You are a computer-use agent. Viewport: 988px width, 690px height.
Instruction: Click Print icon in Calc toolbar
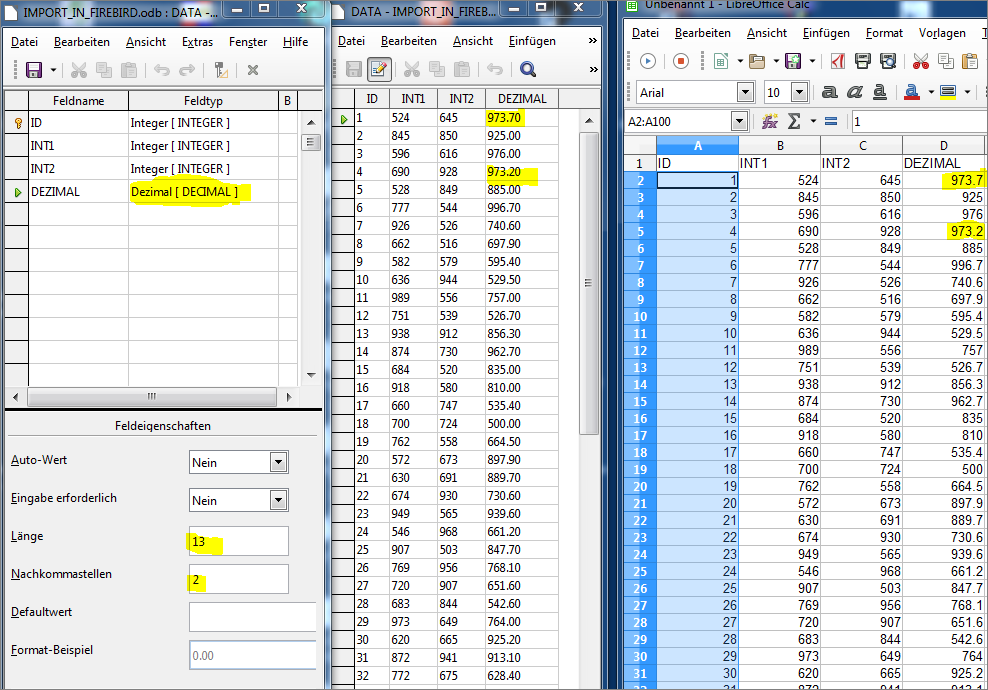pyautogui.click(x=863, y=60)
